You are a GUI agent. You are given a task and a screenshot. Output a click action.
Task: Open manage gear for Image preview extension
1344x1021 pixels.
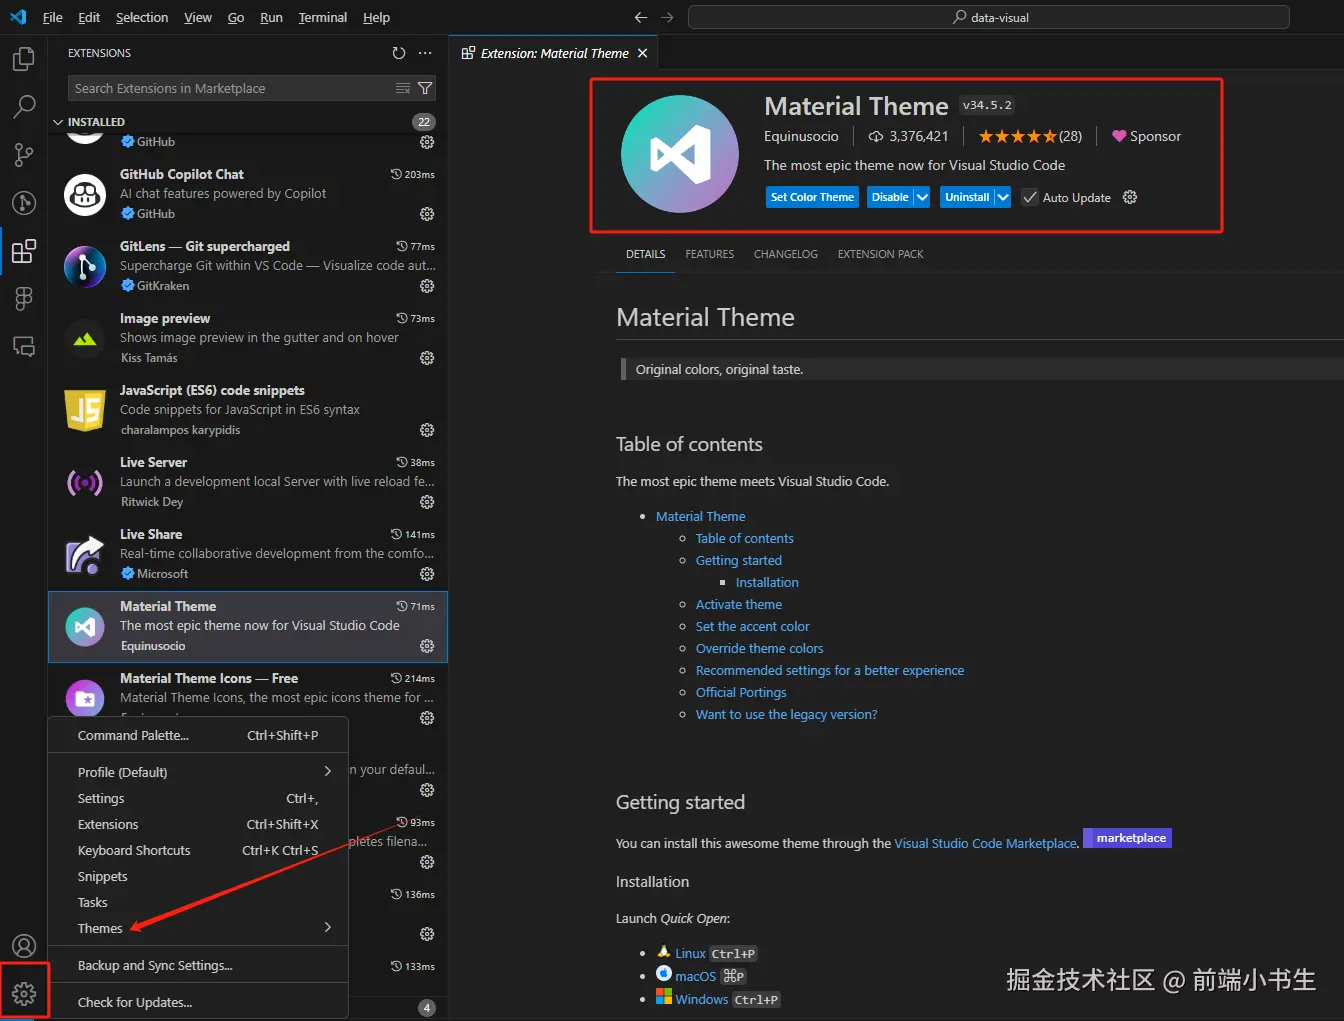pyautogui.click(x=427, y=358)
